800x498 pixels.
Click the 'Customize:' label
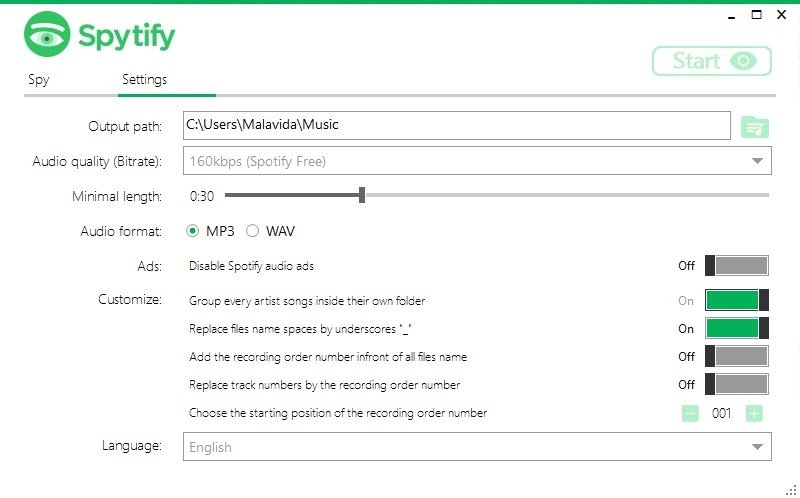point(130,300)
